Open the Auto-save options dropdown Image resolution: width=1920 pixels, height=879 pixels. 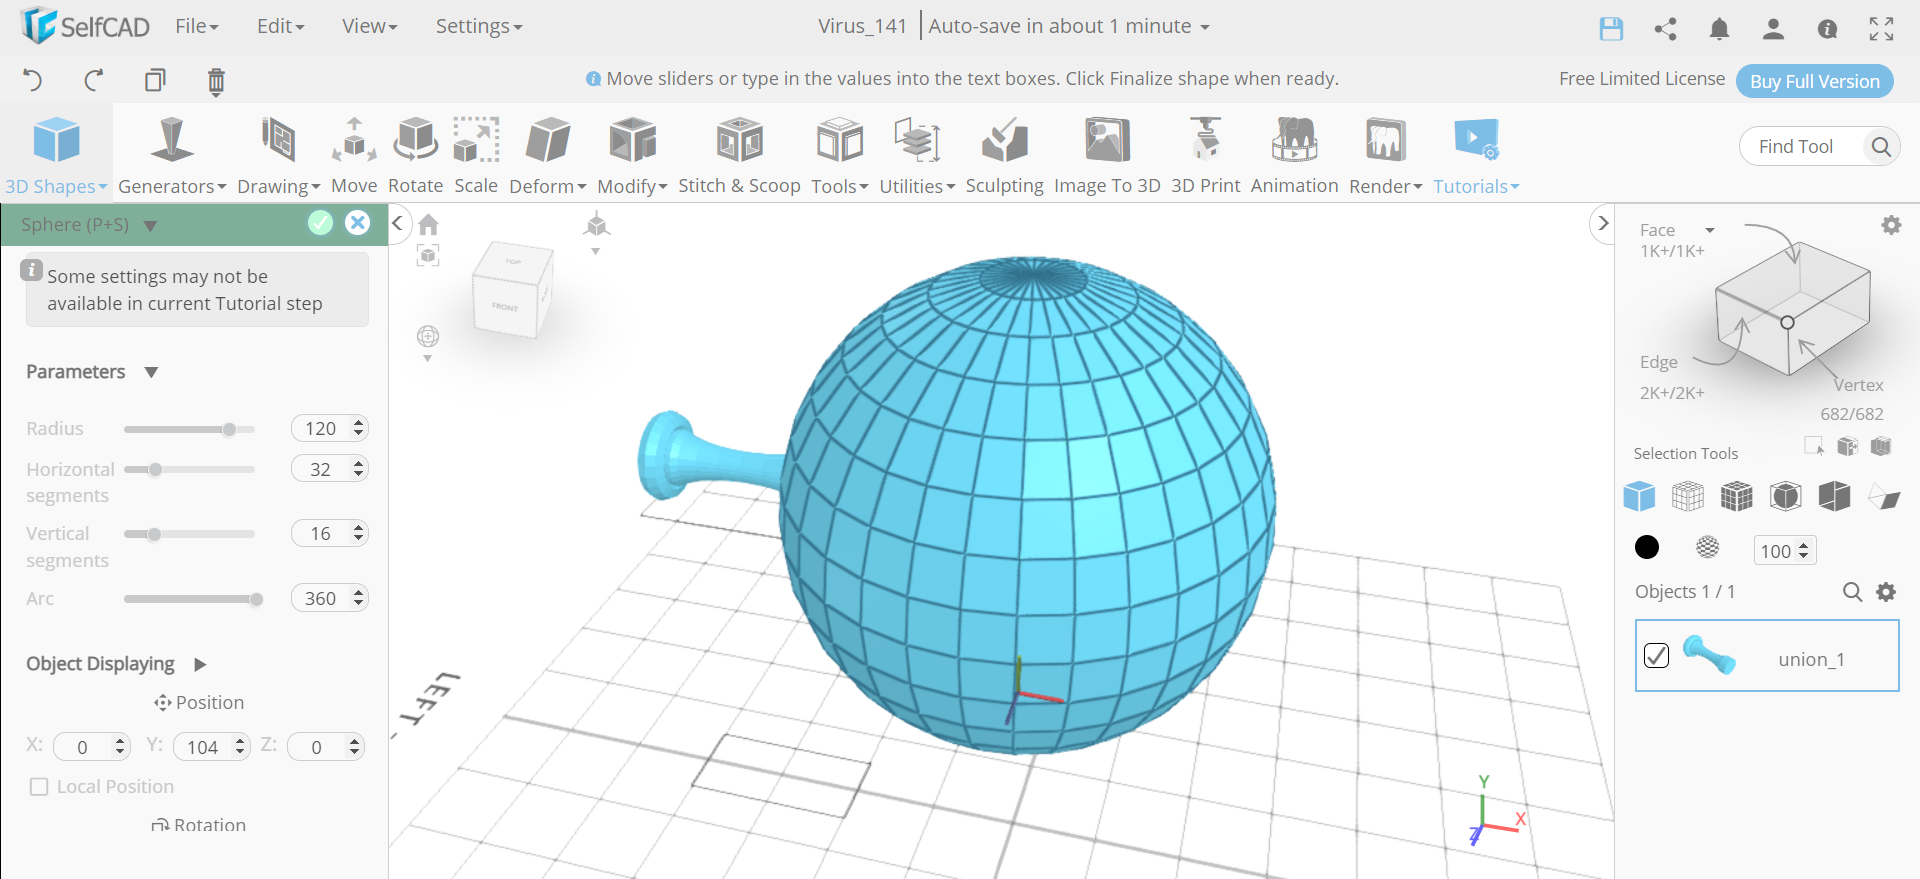(1205, 27)
